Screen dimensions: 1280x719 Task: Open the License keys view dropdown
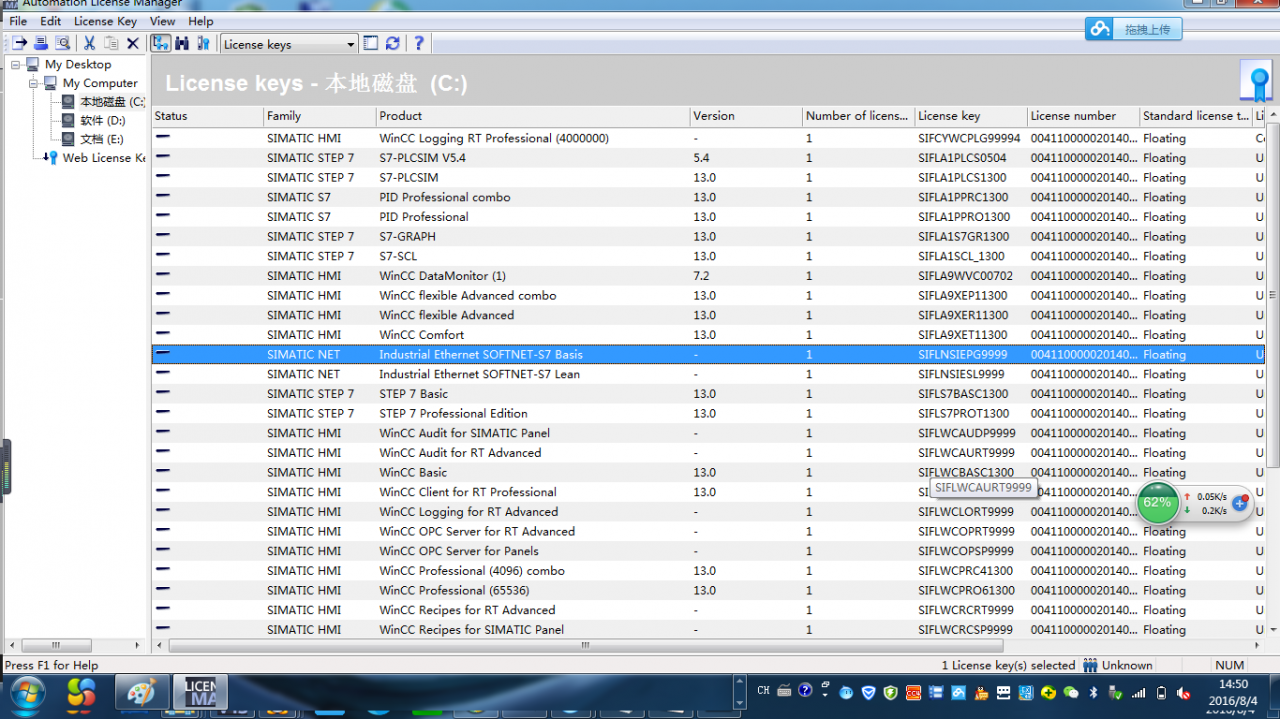289,44
